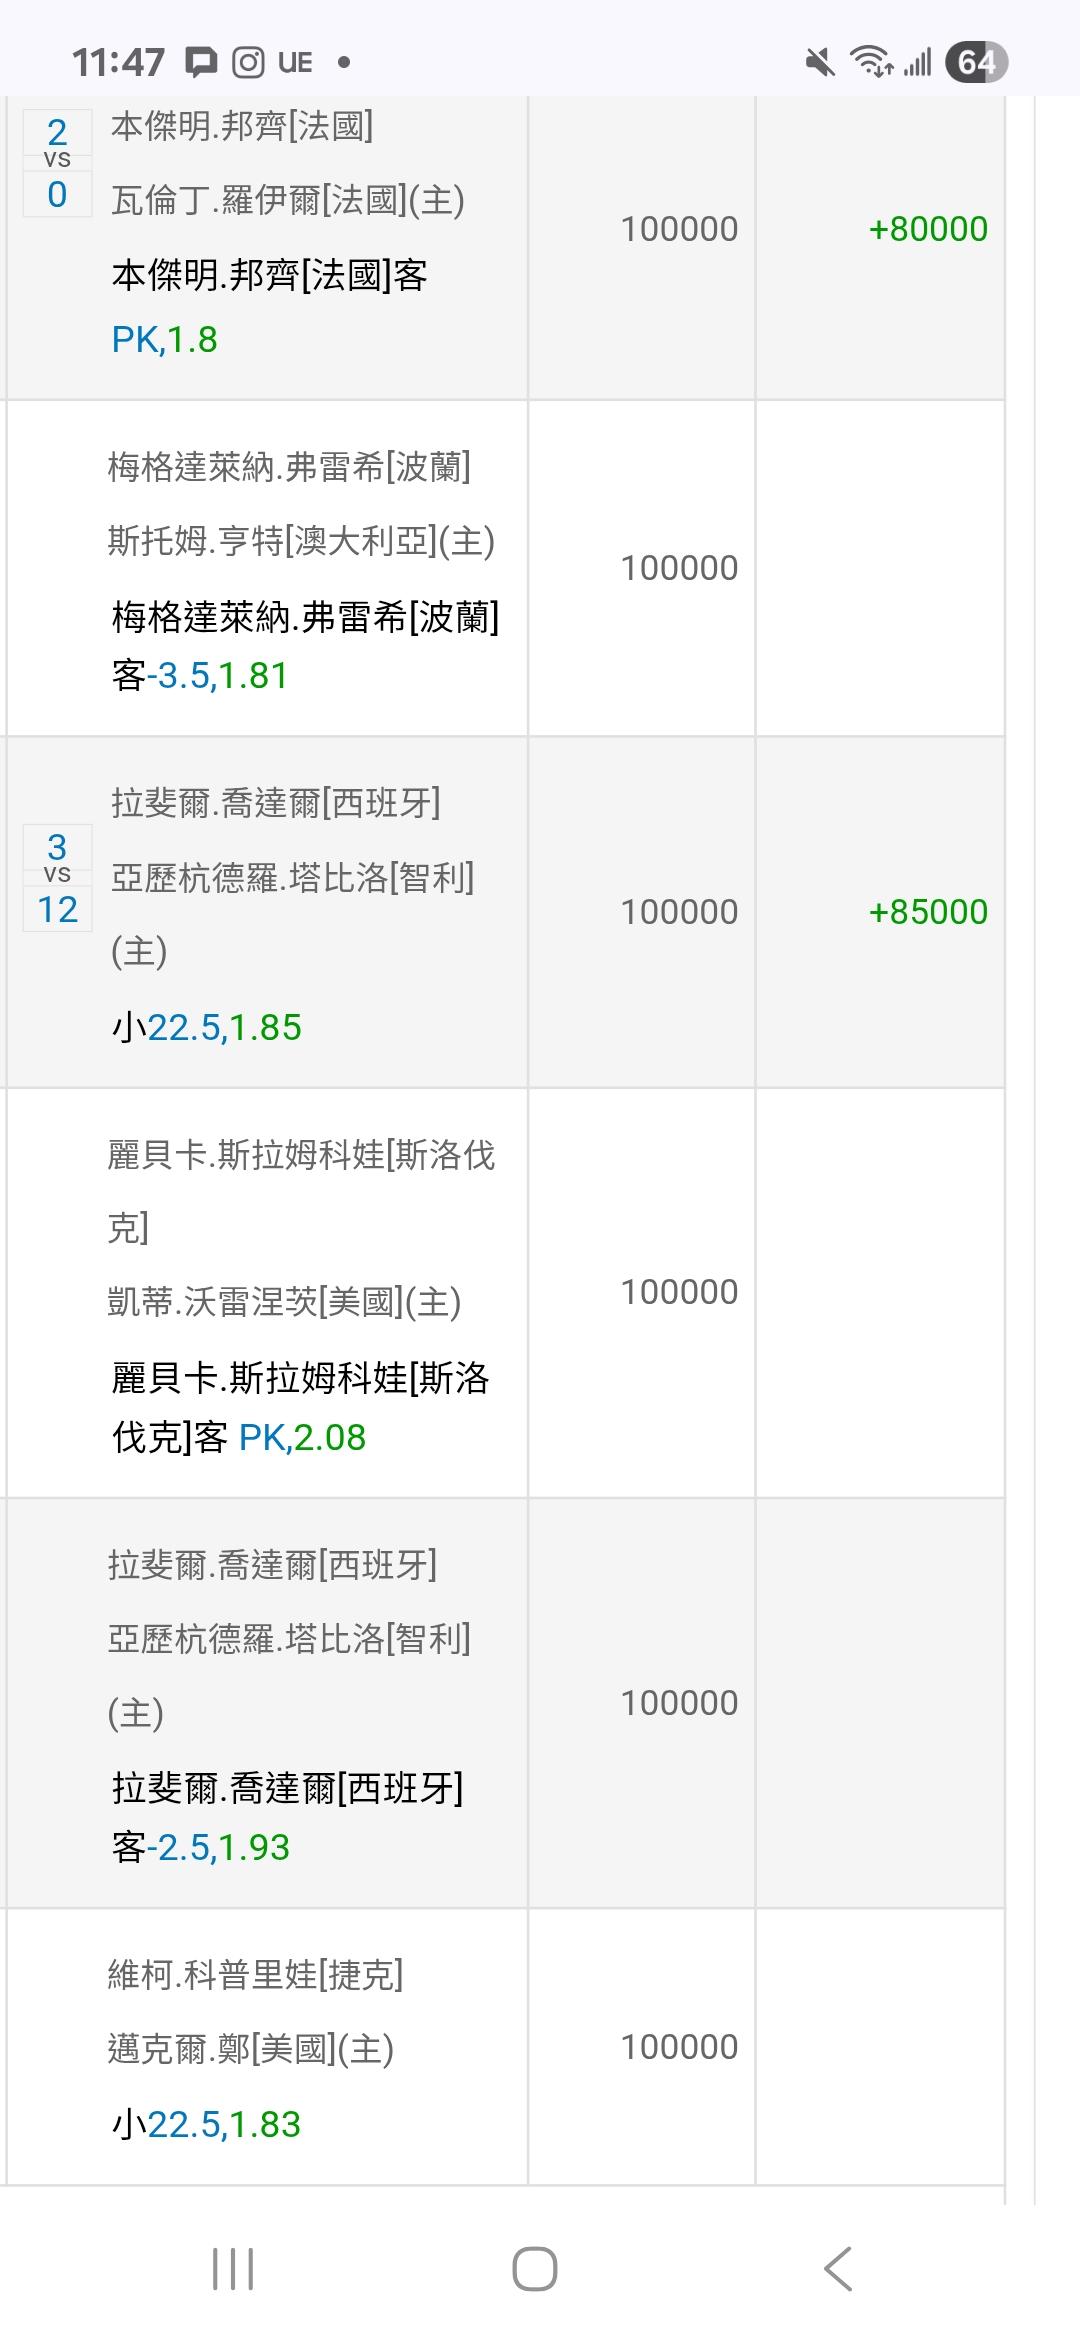
Task: Tap the +80000 winnings amount
Action: tap(928, 229)
